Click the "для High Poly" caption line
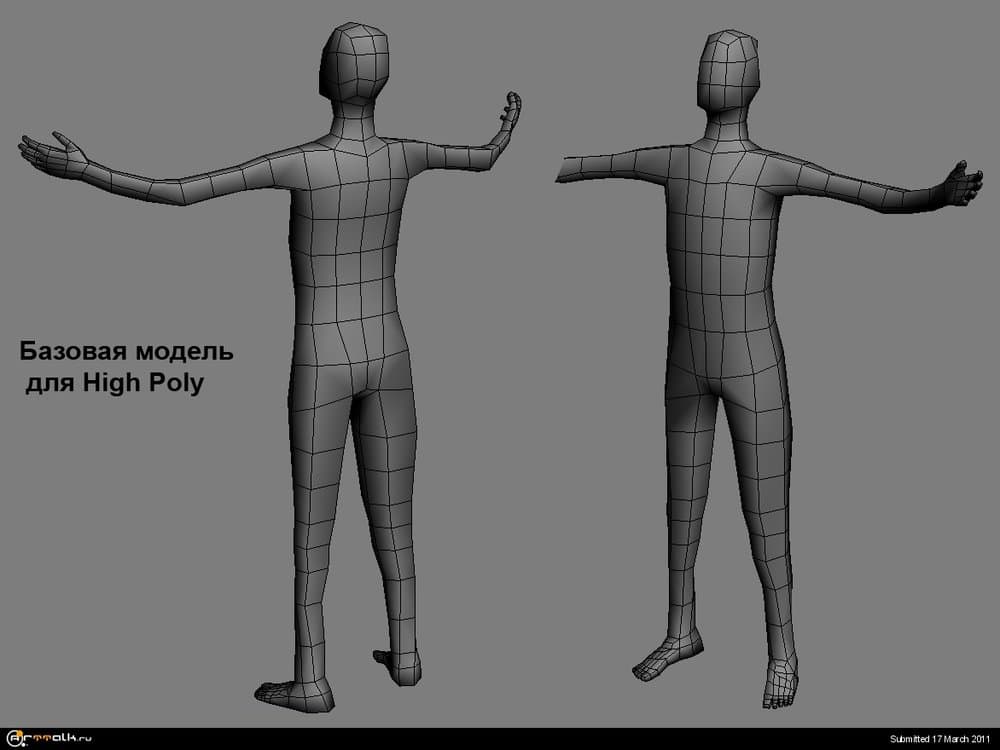The width and height of the screenshot is (1000, 750). [x=114, y=382]
